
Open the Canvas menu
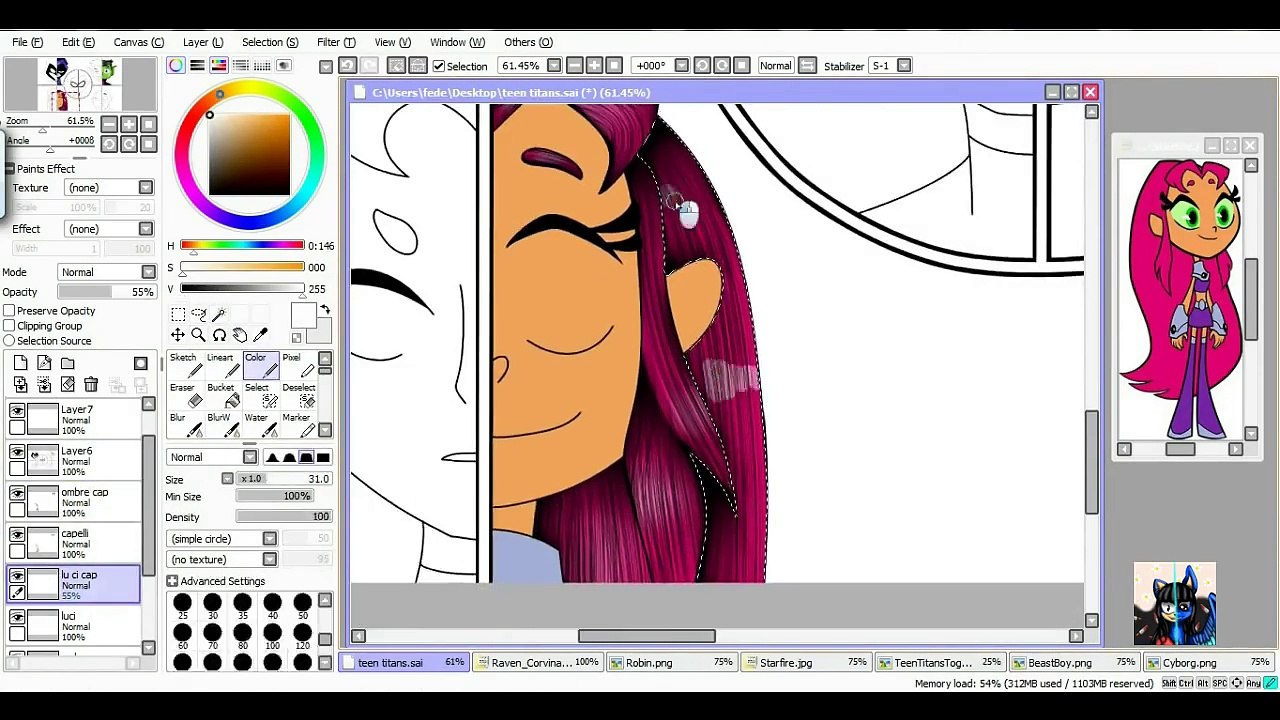coord(138,42)
